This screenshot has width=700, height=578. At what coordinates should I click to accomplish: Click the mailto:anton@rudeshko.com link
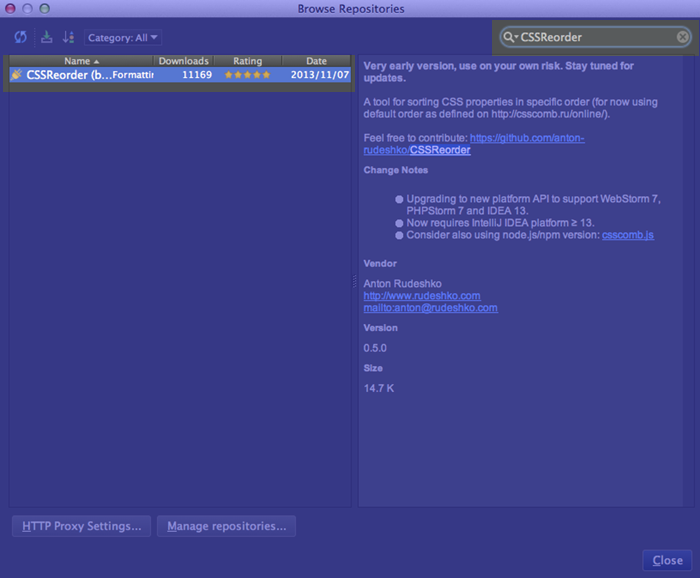tap(430, 308)
